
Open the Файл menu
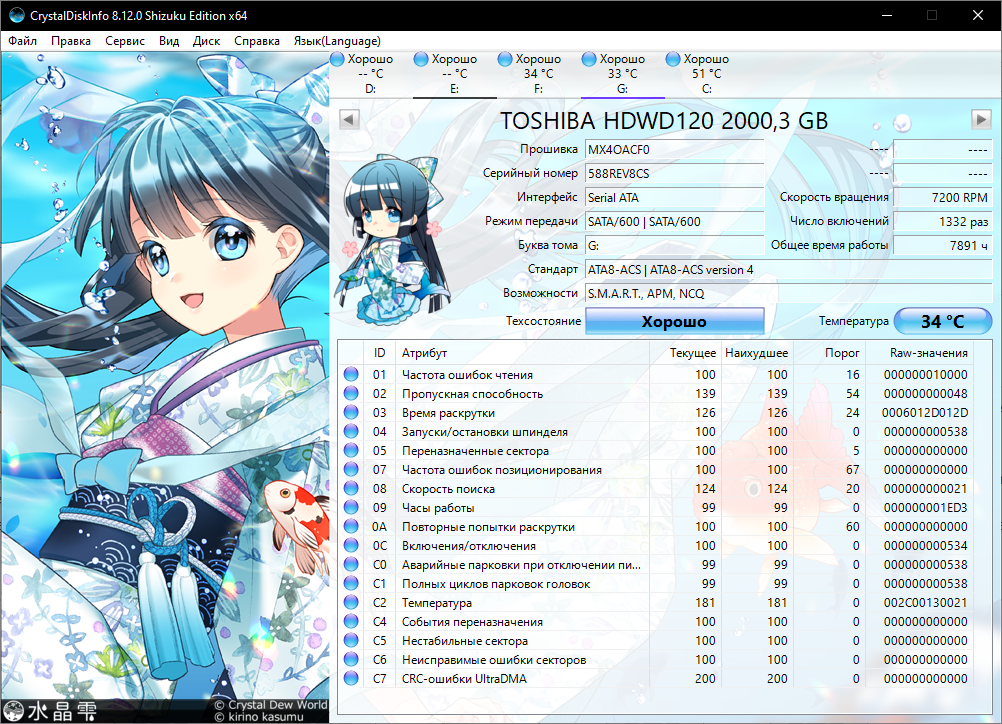point(22,41)
